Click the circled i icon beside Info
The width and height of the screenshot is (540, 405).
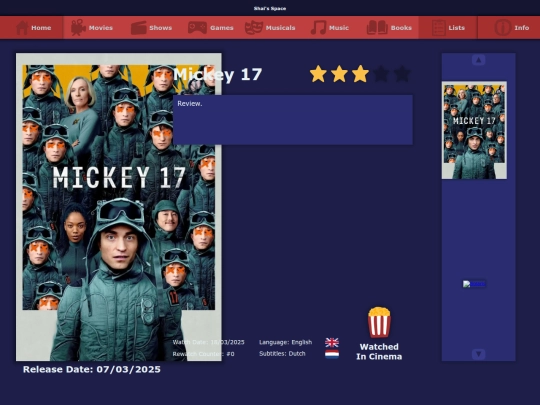[502, 28]
